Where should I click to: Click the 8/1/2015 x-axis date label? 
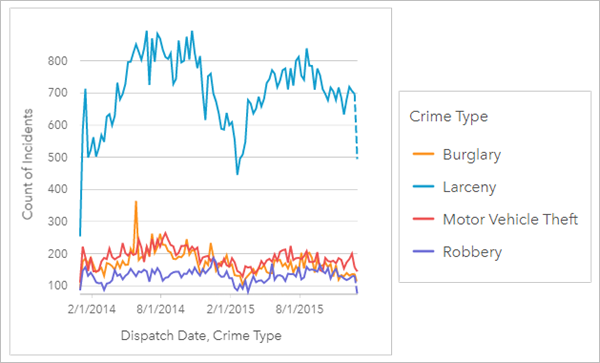[x=300, y=309]
